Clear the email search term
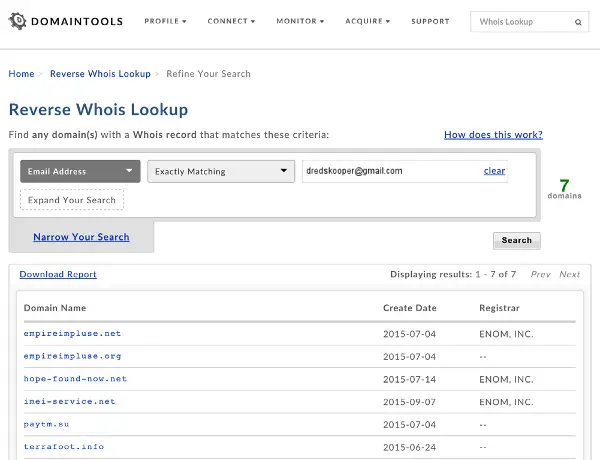Image resolution: width=600 pixels, height=460 pixels. click(494, 171)
